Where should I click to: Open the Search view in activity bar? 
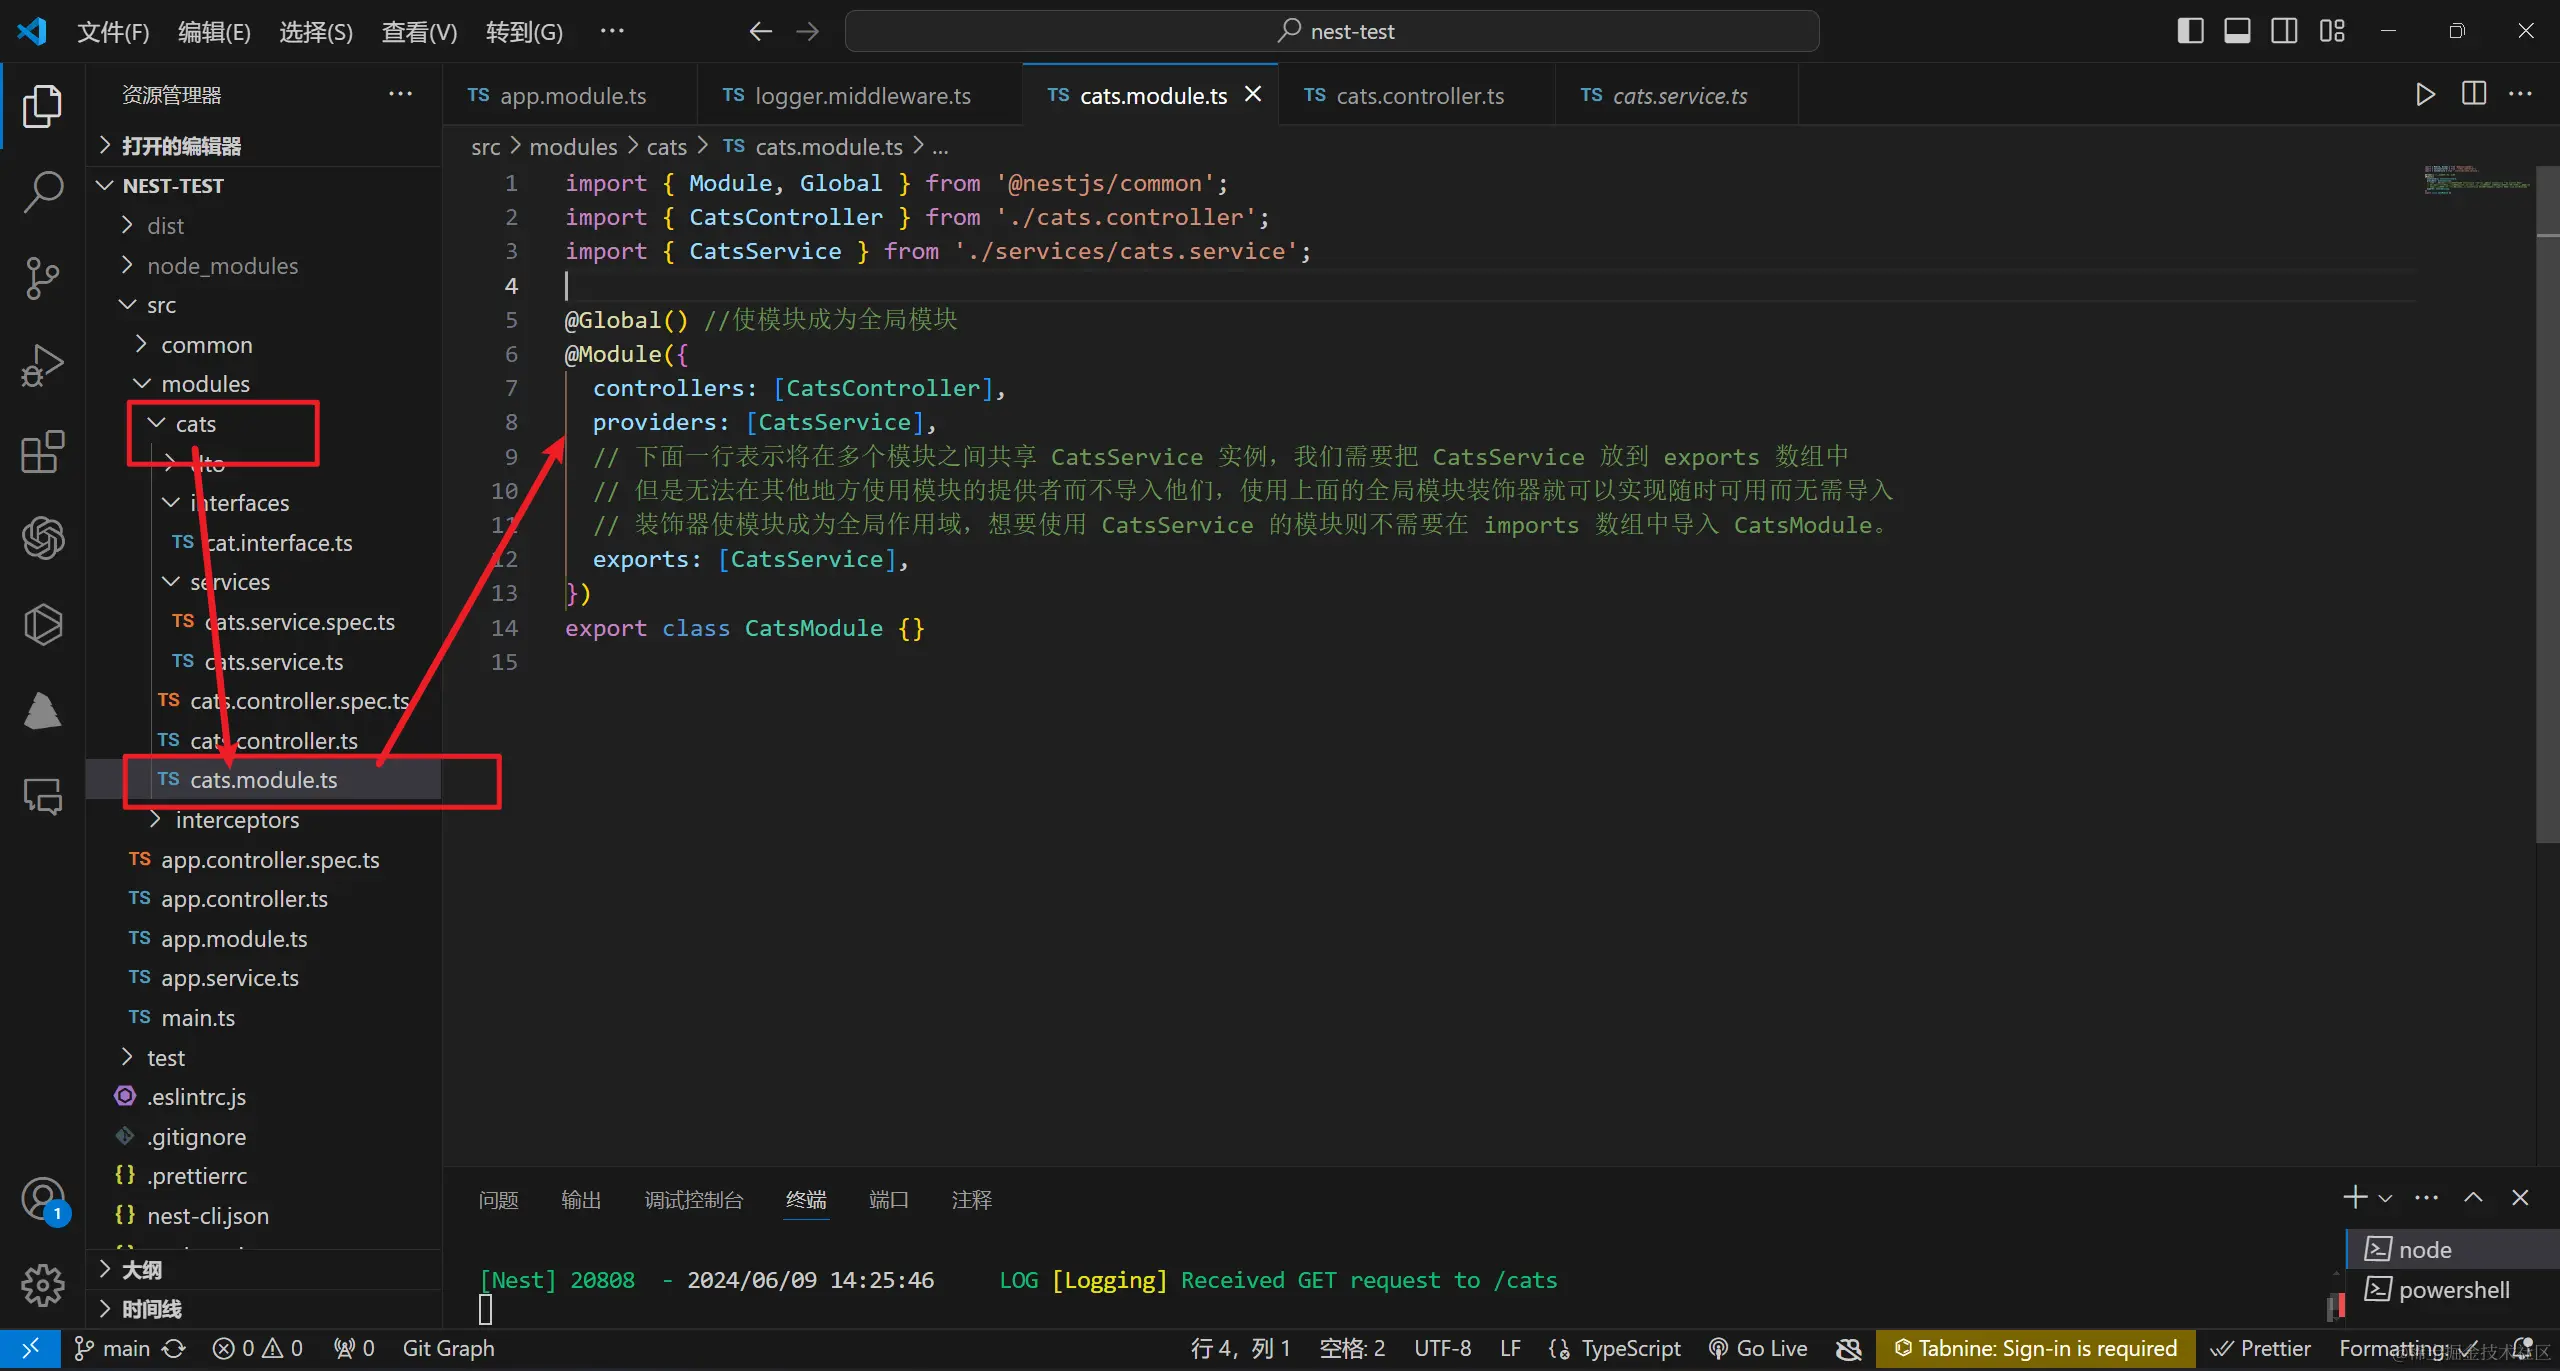(42, 191)
